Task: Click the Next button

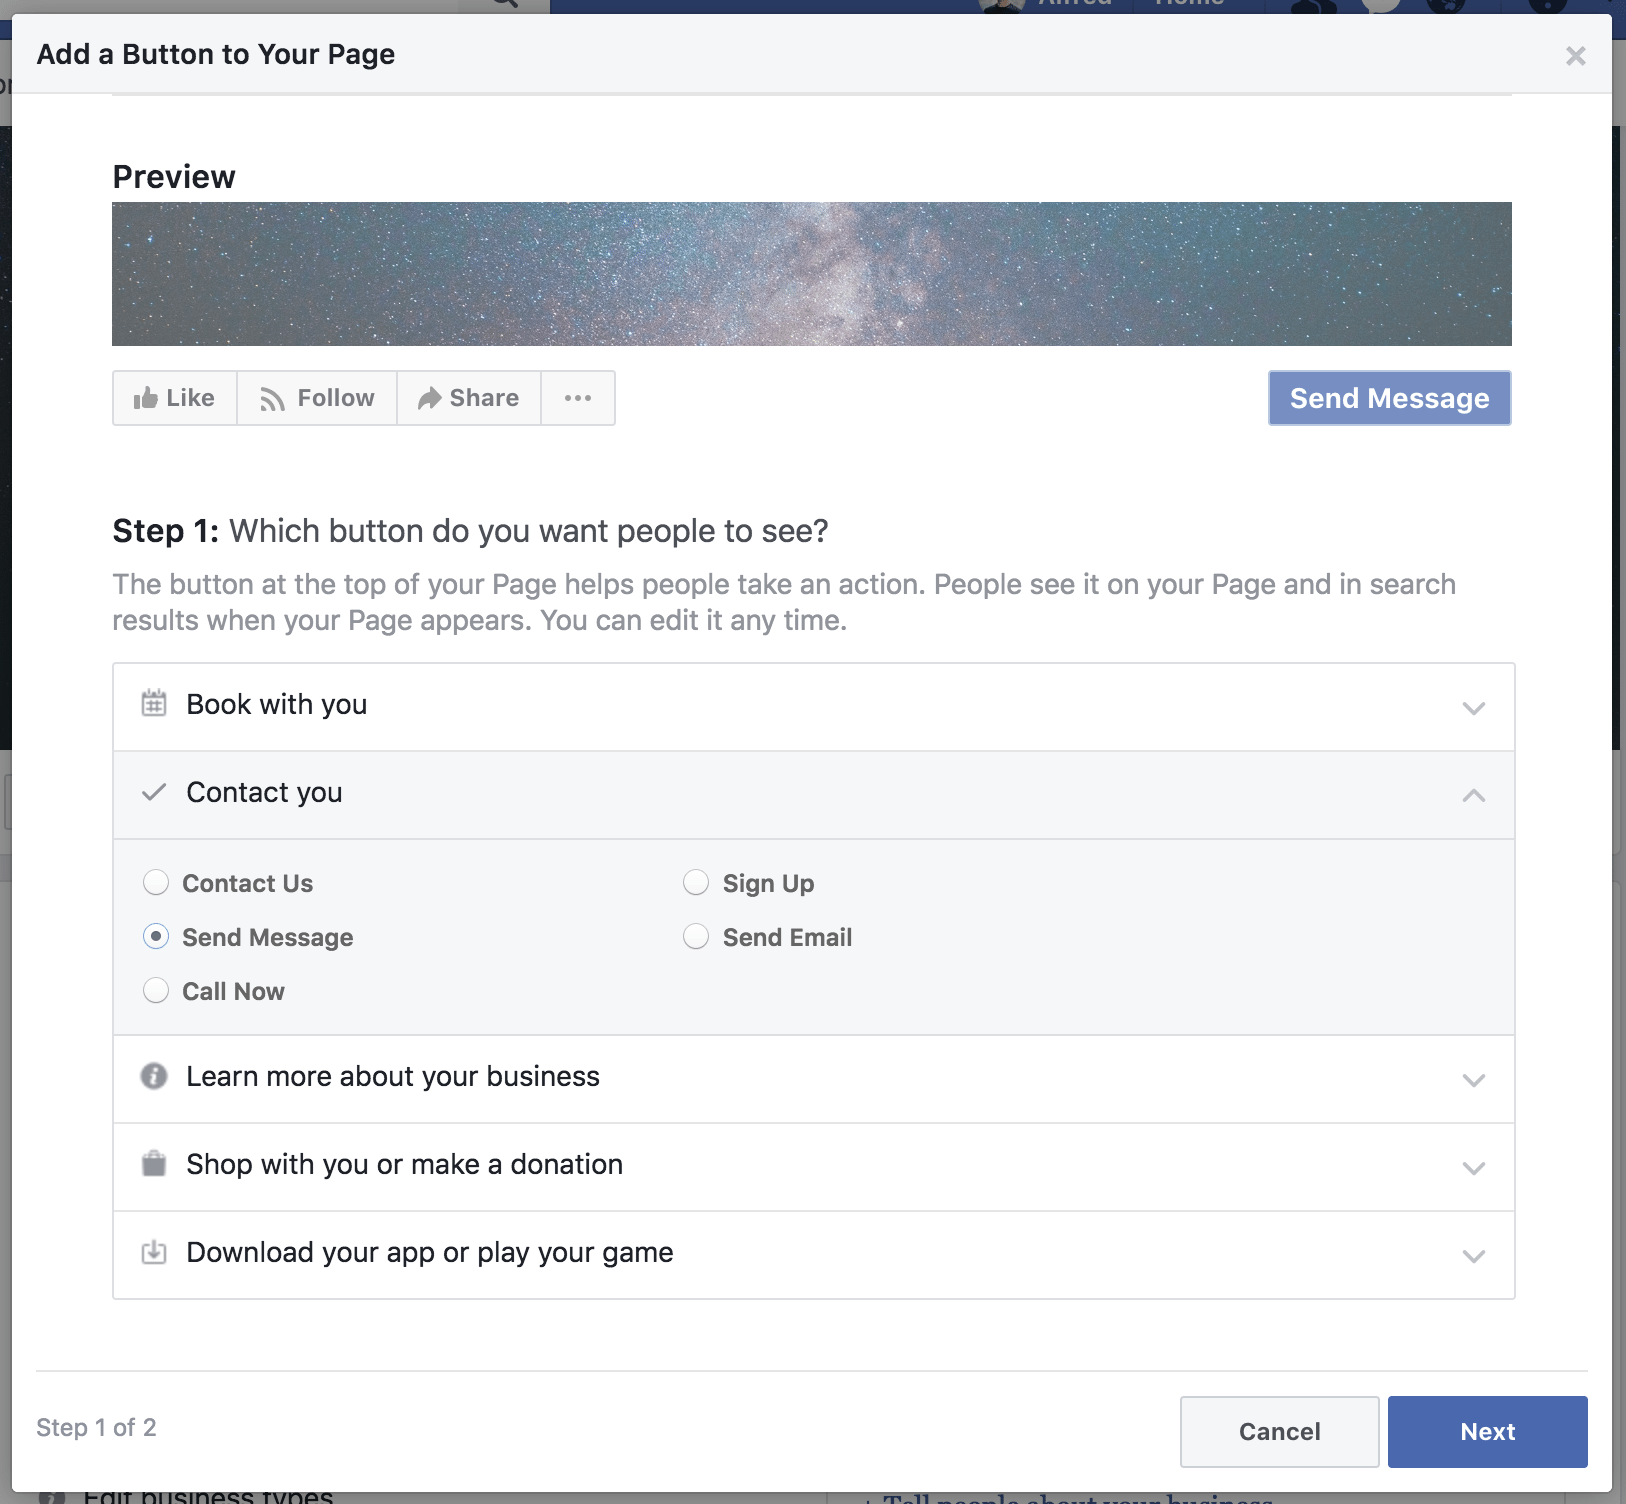Action: pos(1487,1431)
